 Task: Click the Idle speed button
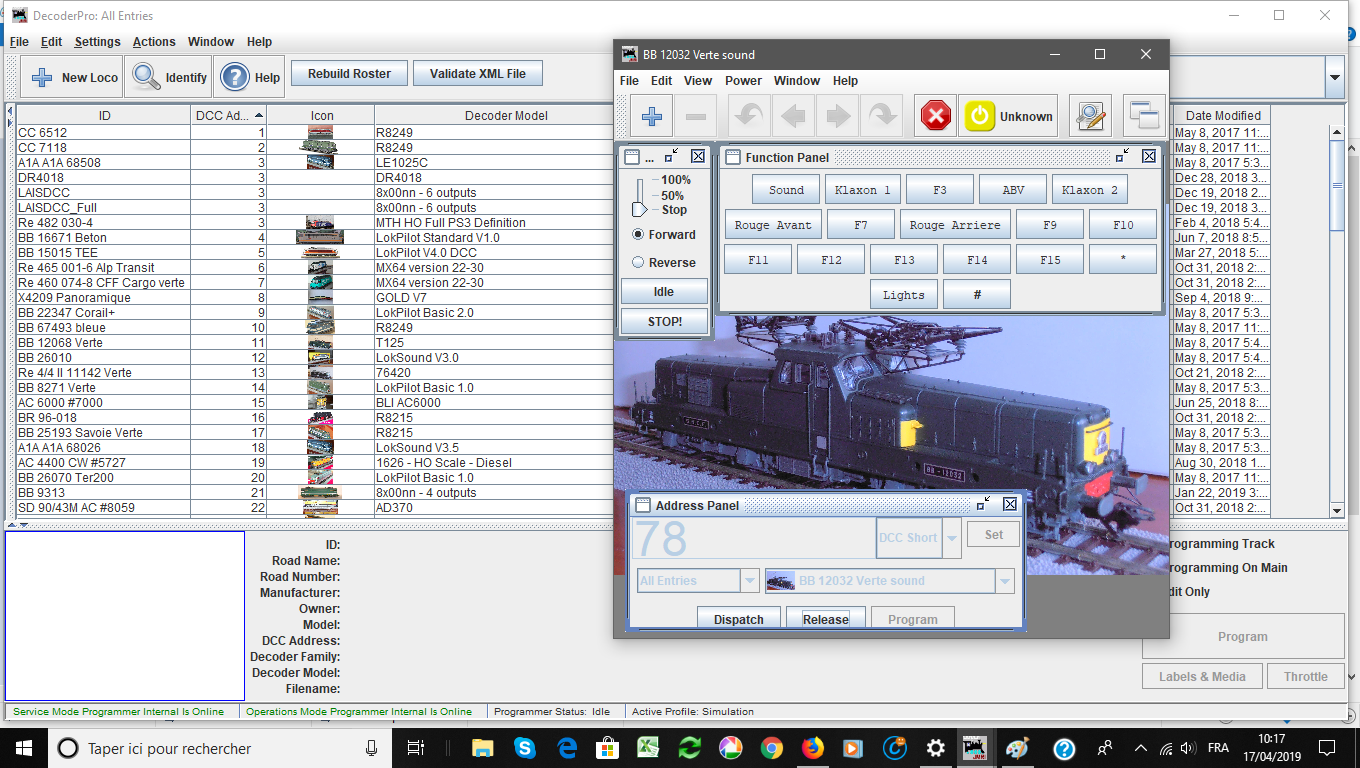click(x=664, y=292)
